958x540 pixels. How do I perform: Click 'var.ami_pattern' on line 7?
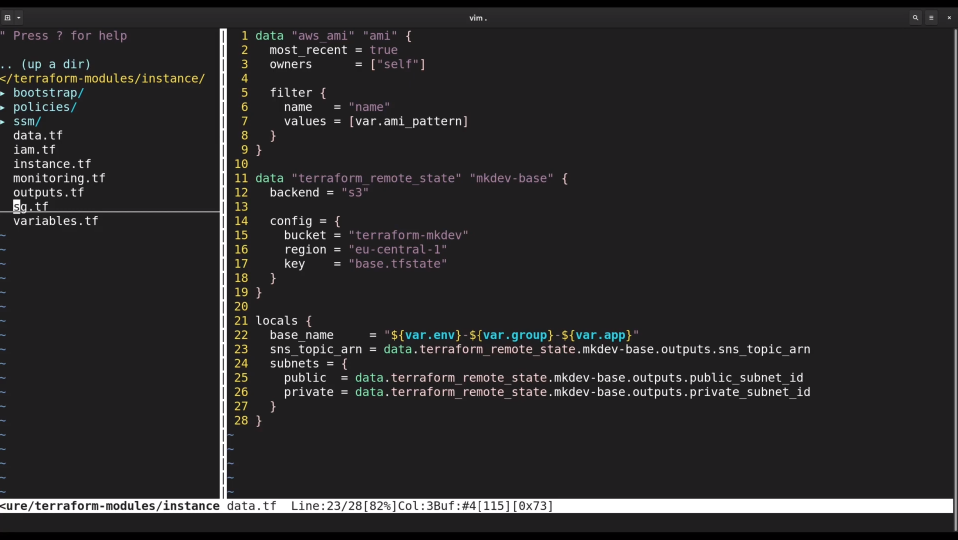408,122
